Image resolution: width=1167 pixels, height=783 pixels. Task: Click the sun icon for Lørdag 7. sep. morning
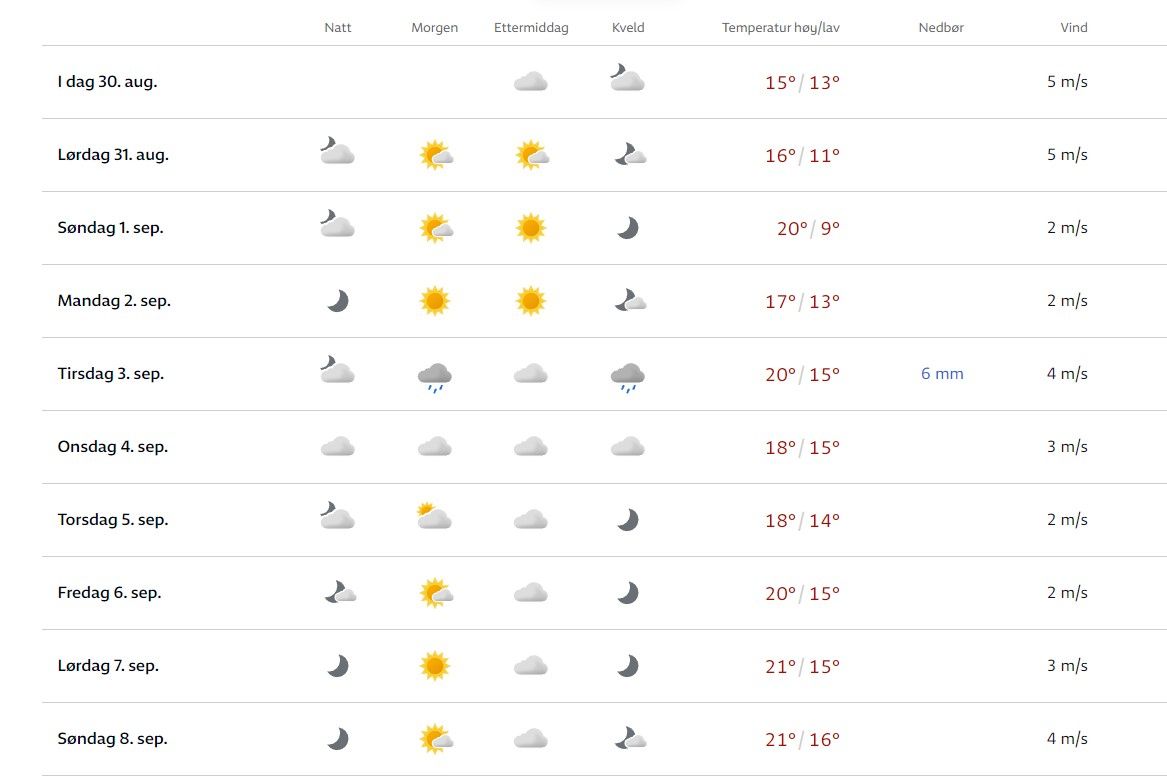(x=435, y=666)
